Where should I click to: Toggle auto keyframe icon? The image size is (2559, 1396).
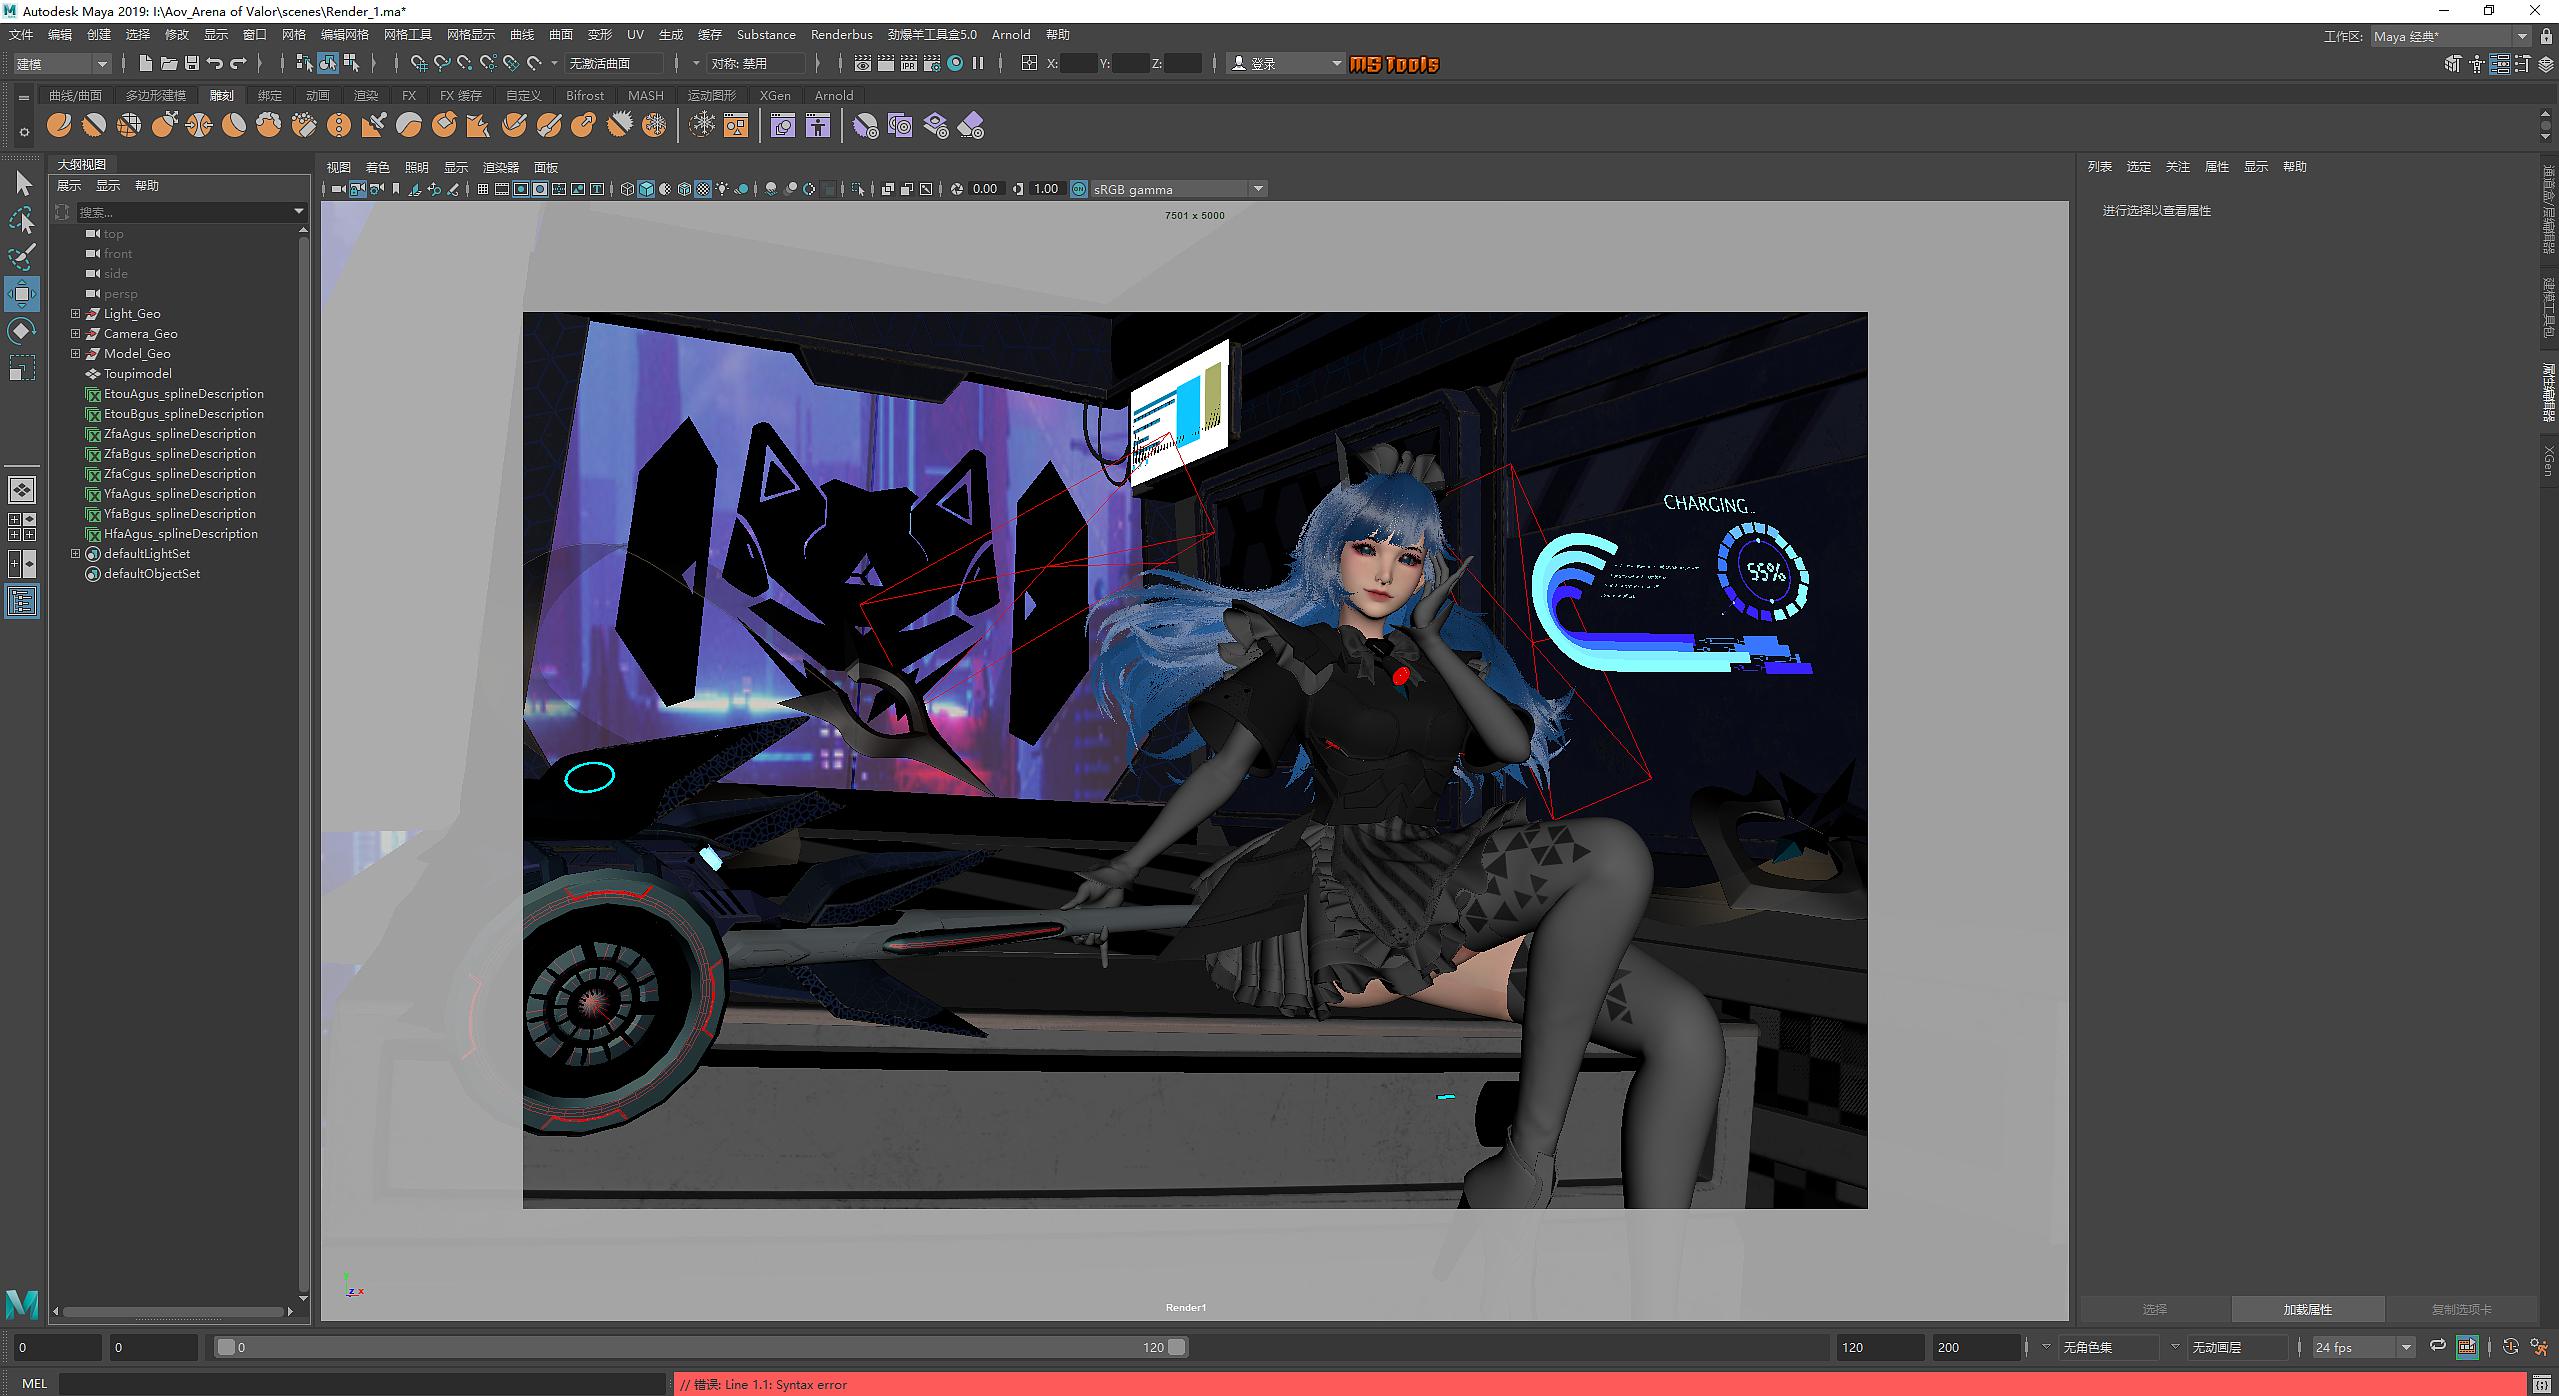tap(2510, 1346)
